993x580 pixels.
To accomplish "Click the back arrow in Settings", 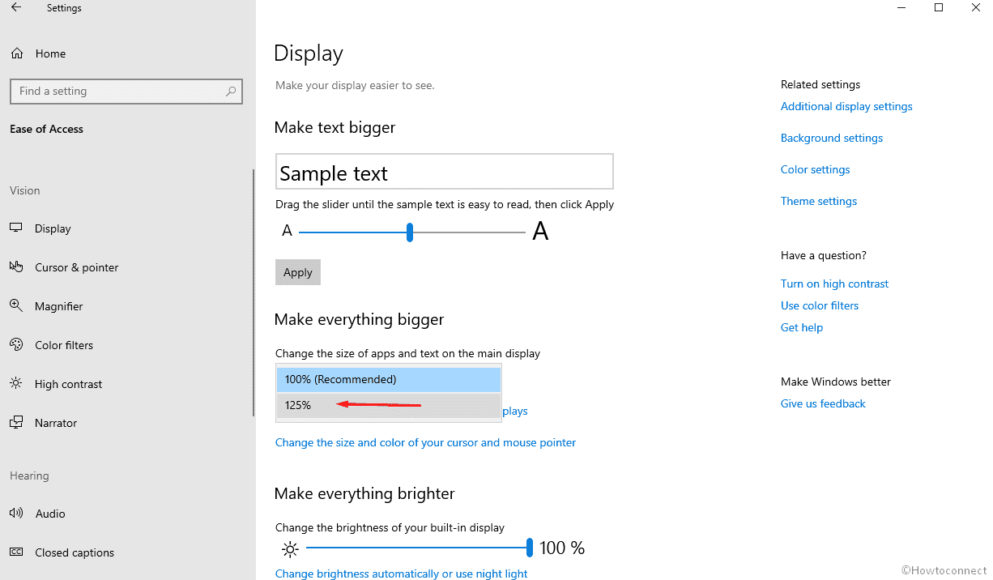I will (16, 8).
